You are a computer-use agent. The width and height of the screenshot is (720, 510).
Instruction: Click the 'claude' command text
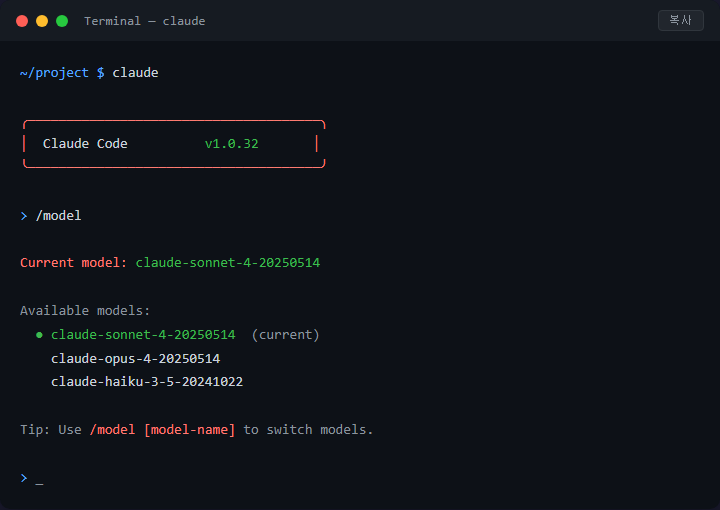pyautogui.click(x=135, y=73)
